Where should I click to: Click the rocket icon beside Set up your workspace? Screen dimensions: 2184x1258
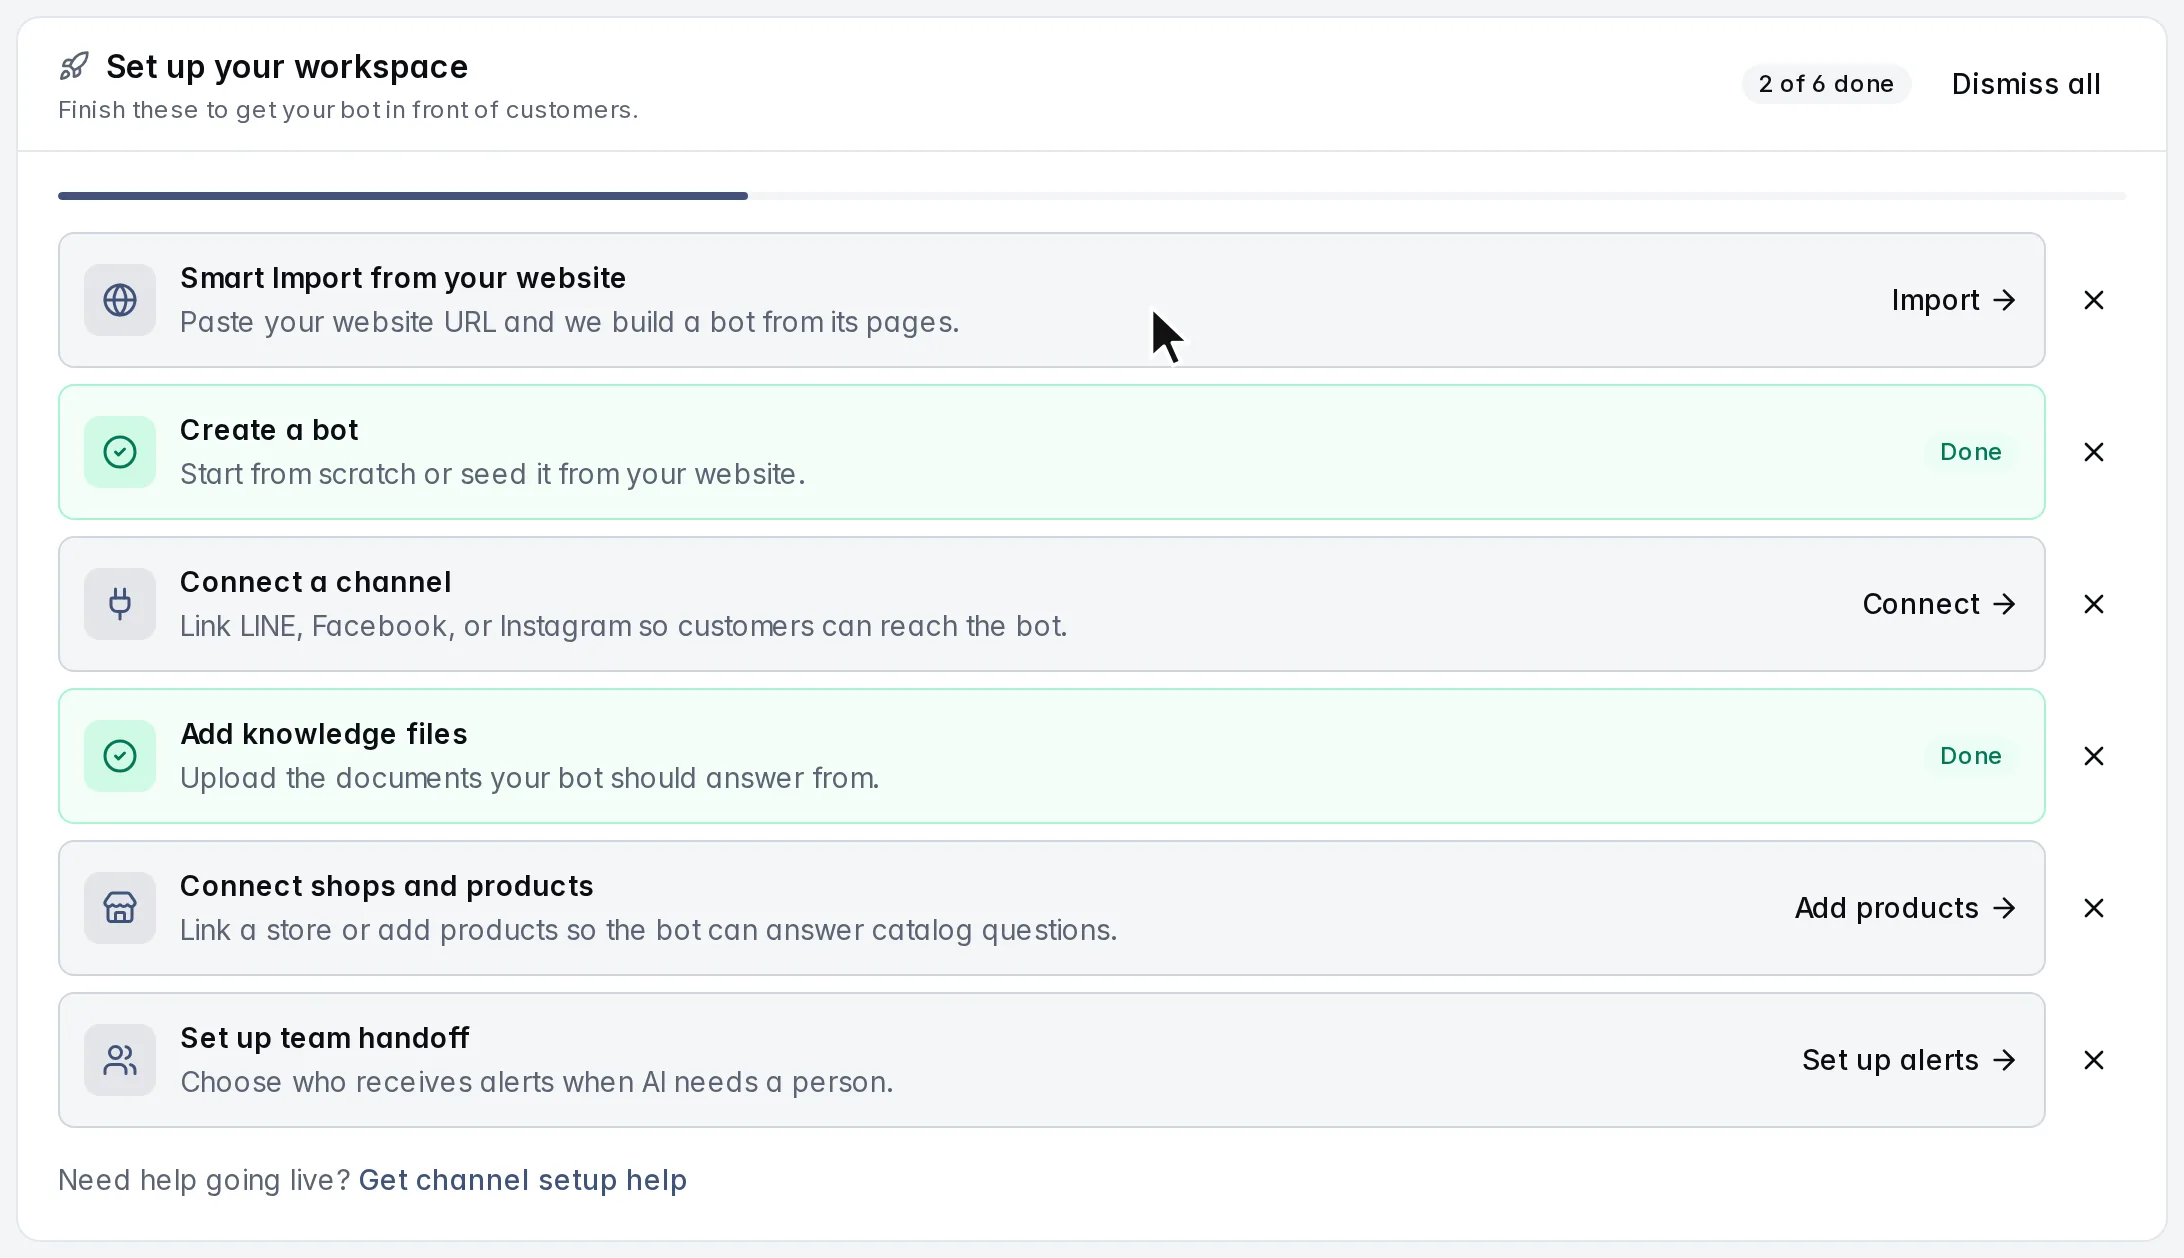pos(74,67)
